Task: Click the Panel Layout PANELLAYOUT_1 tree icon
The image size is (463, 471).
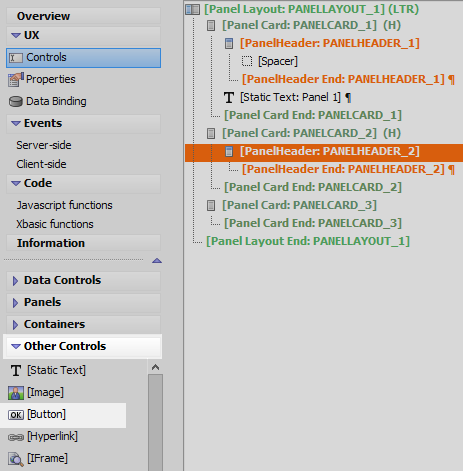Action: (193, 9)
